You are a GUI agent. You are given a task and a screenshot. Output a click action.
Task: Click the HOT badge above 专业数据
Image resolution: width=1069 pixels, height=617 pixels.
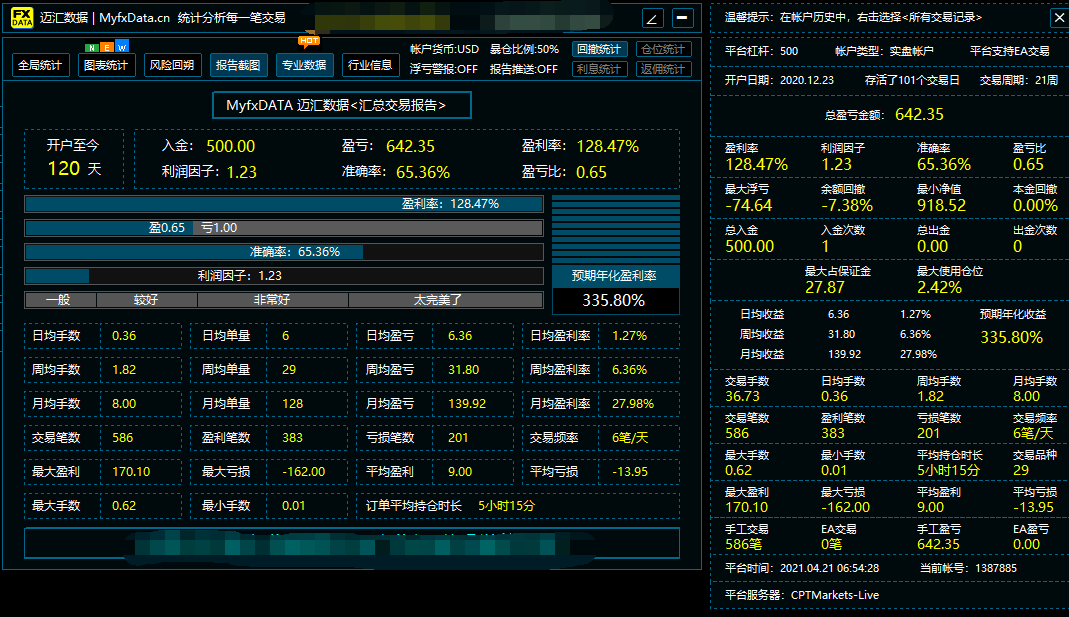pos(308,42)
